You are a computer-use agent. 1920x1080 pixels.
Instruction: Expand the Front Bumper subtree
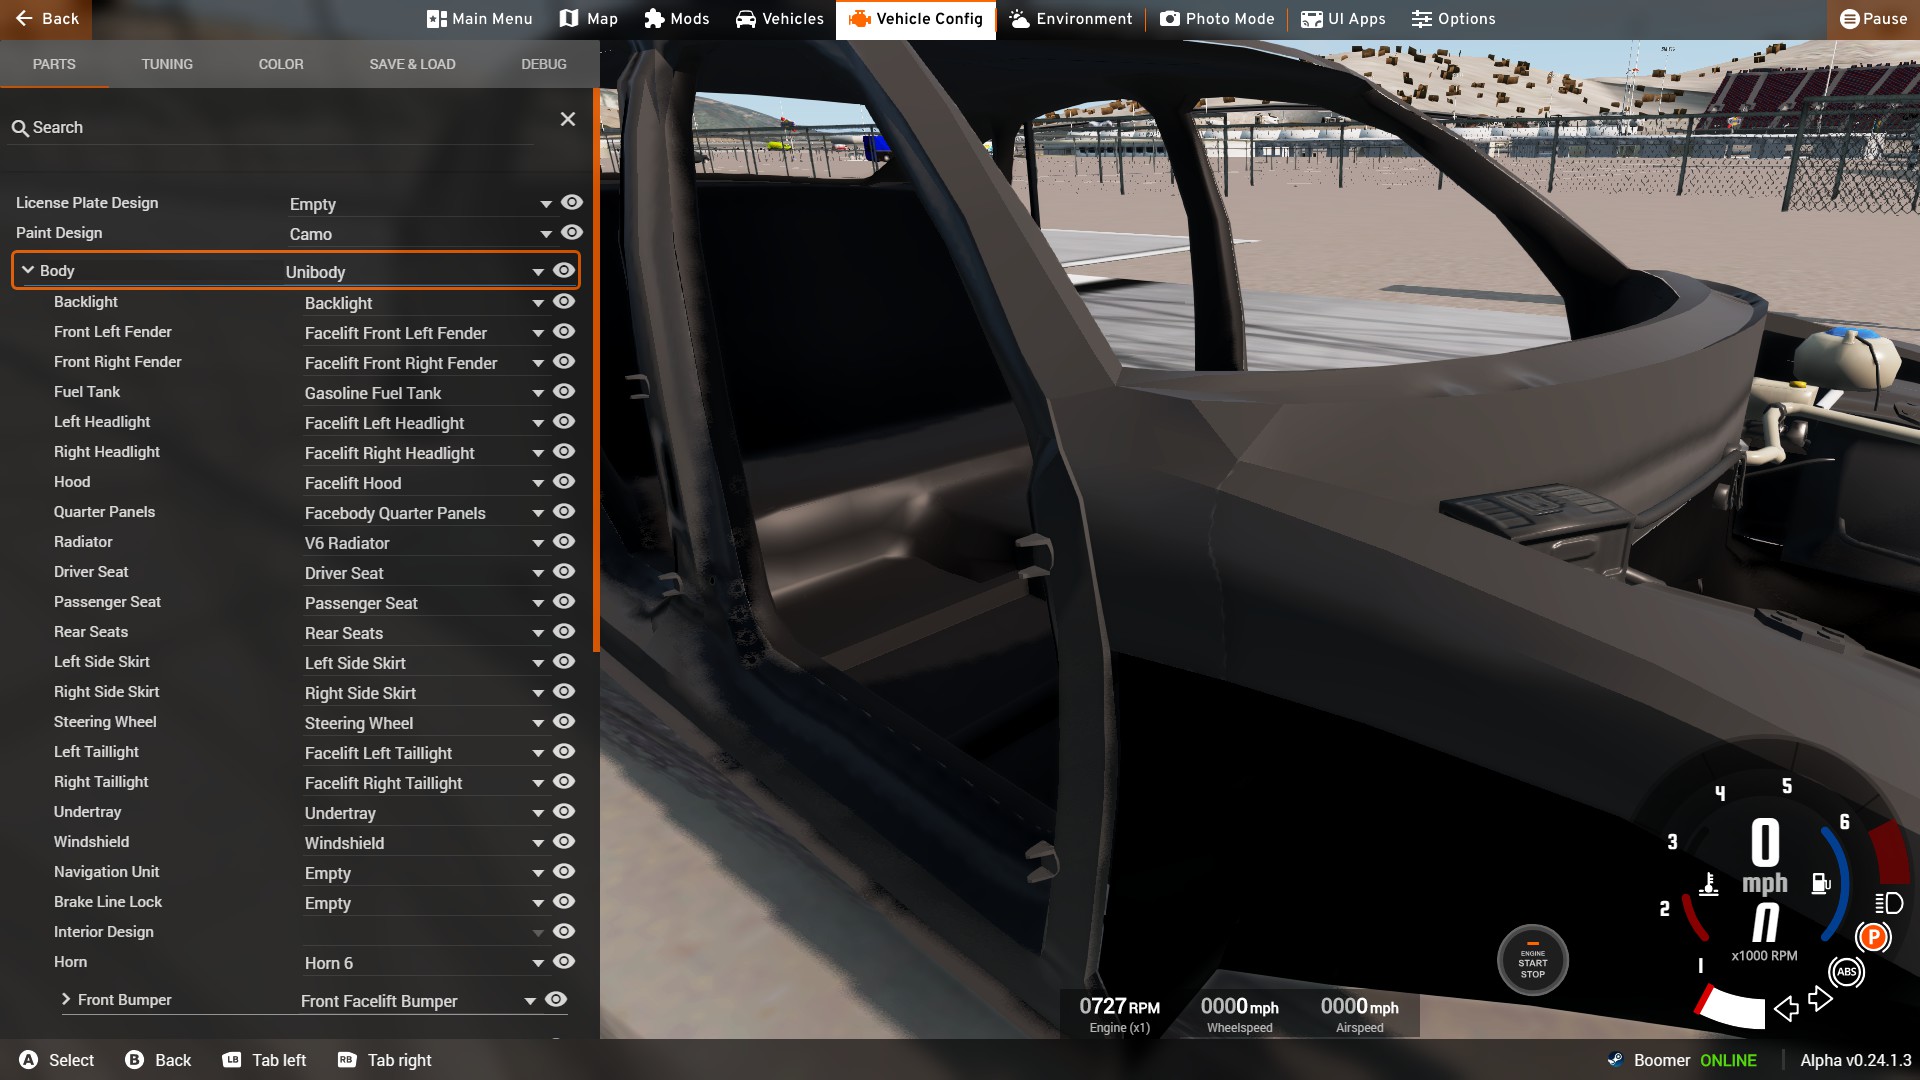coord(66,1000)
